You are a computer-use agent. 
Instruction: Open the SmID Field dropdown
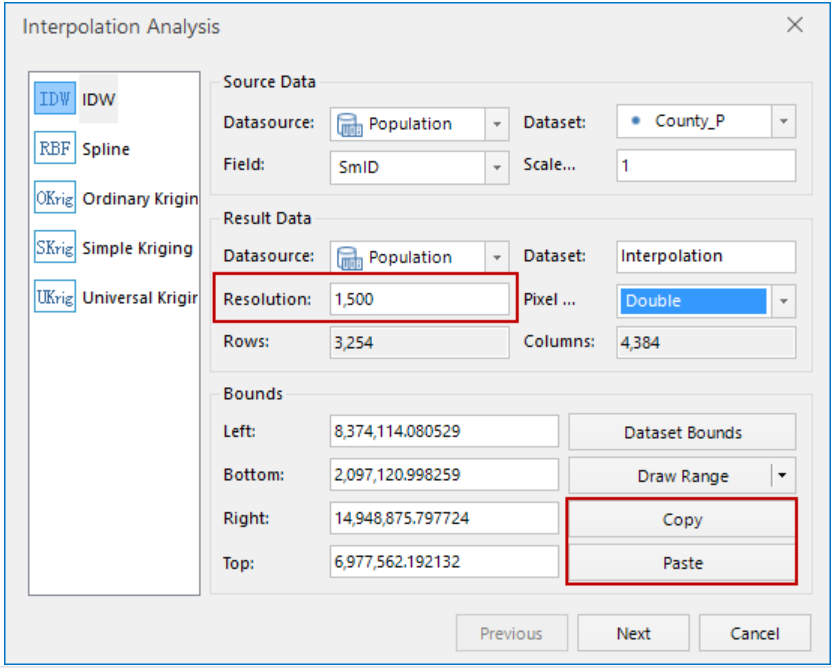pos(497,168)
